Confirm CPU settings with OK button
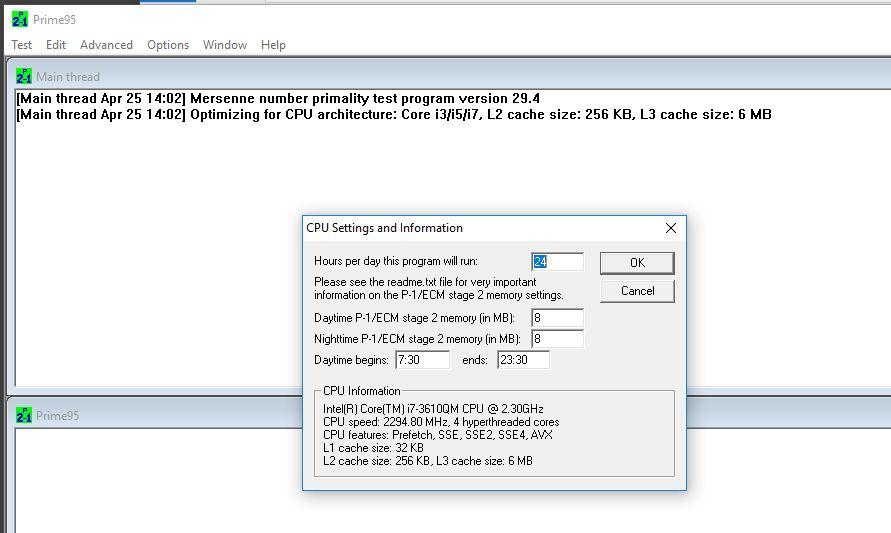 click(x=637, y=263)
